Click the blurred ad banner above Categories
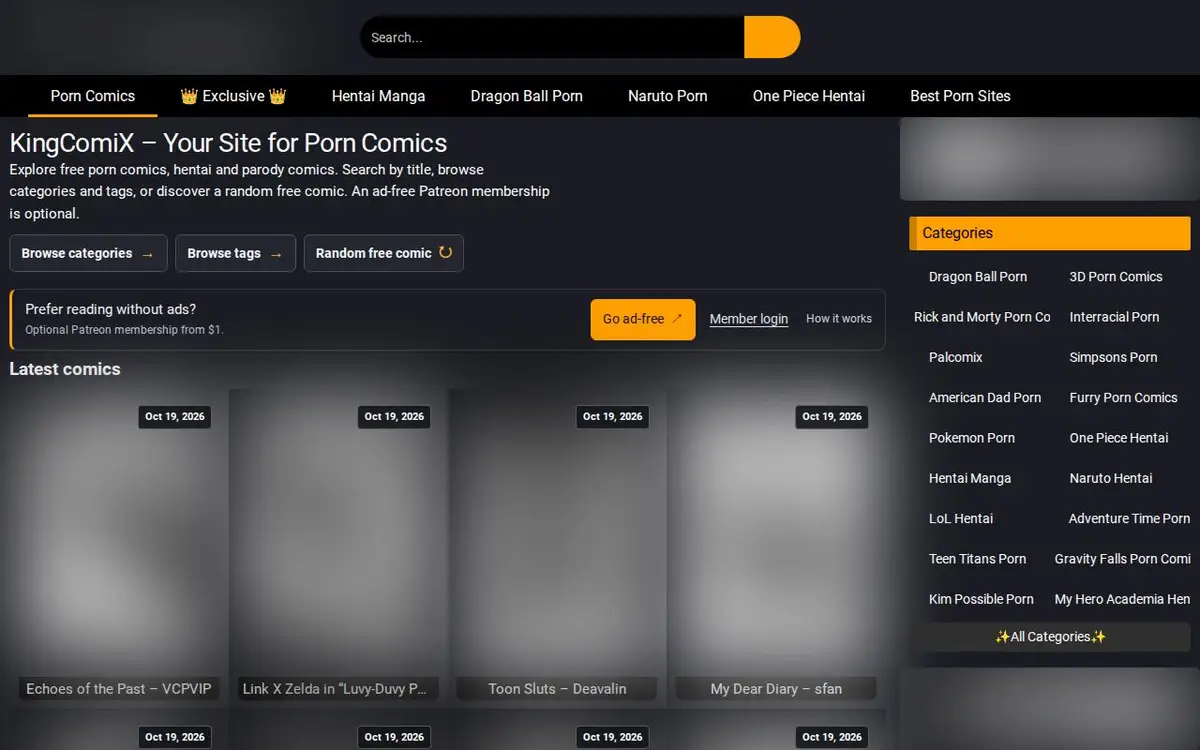This screenshot has height=750, width=1200. (1050, 159)
